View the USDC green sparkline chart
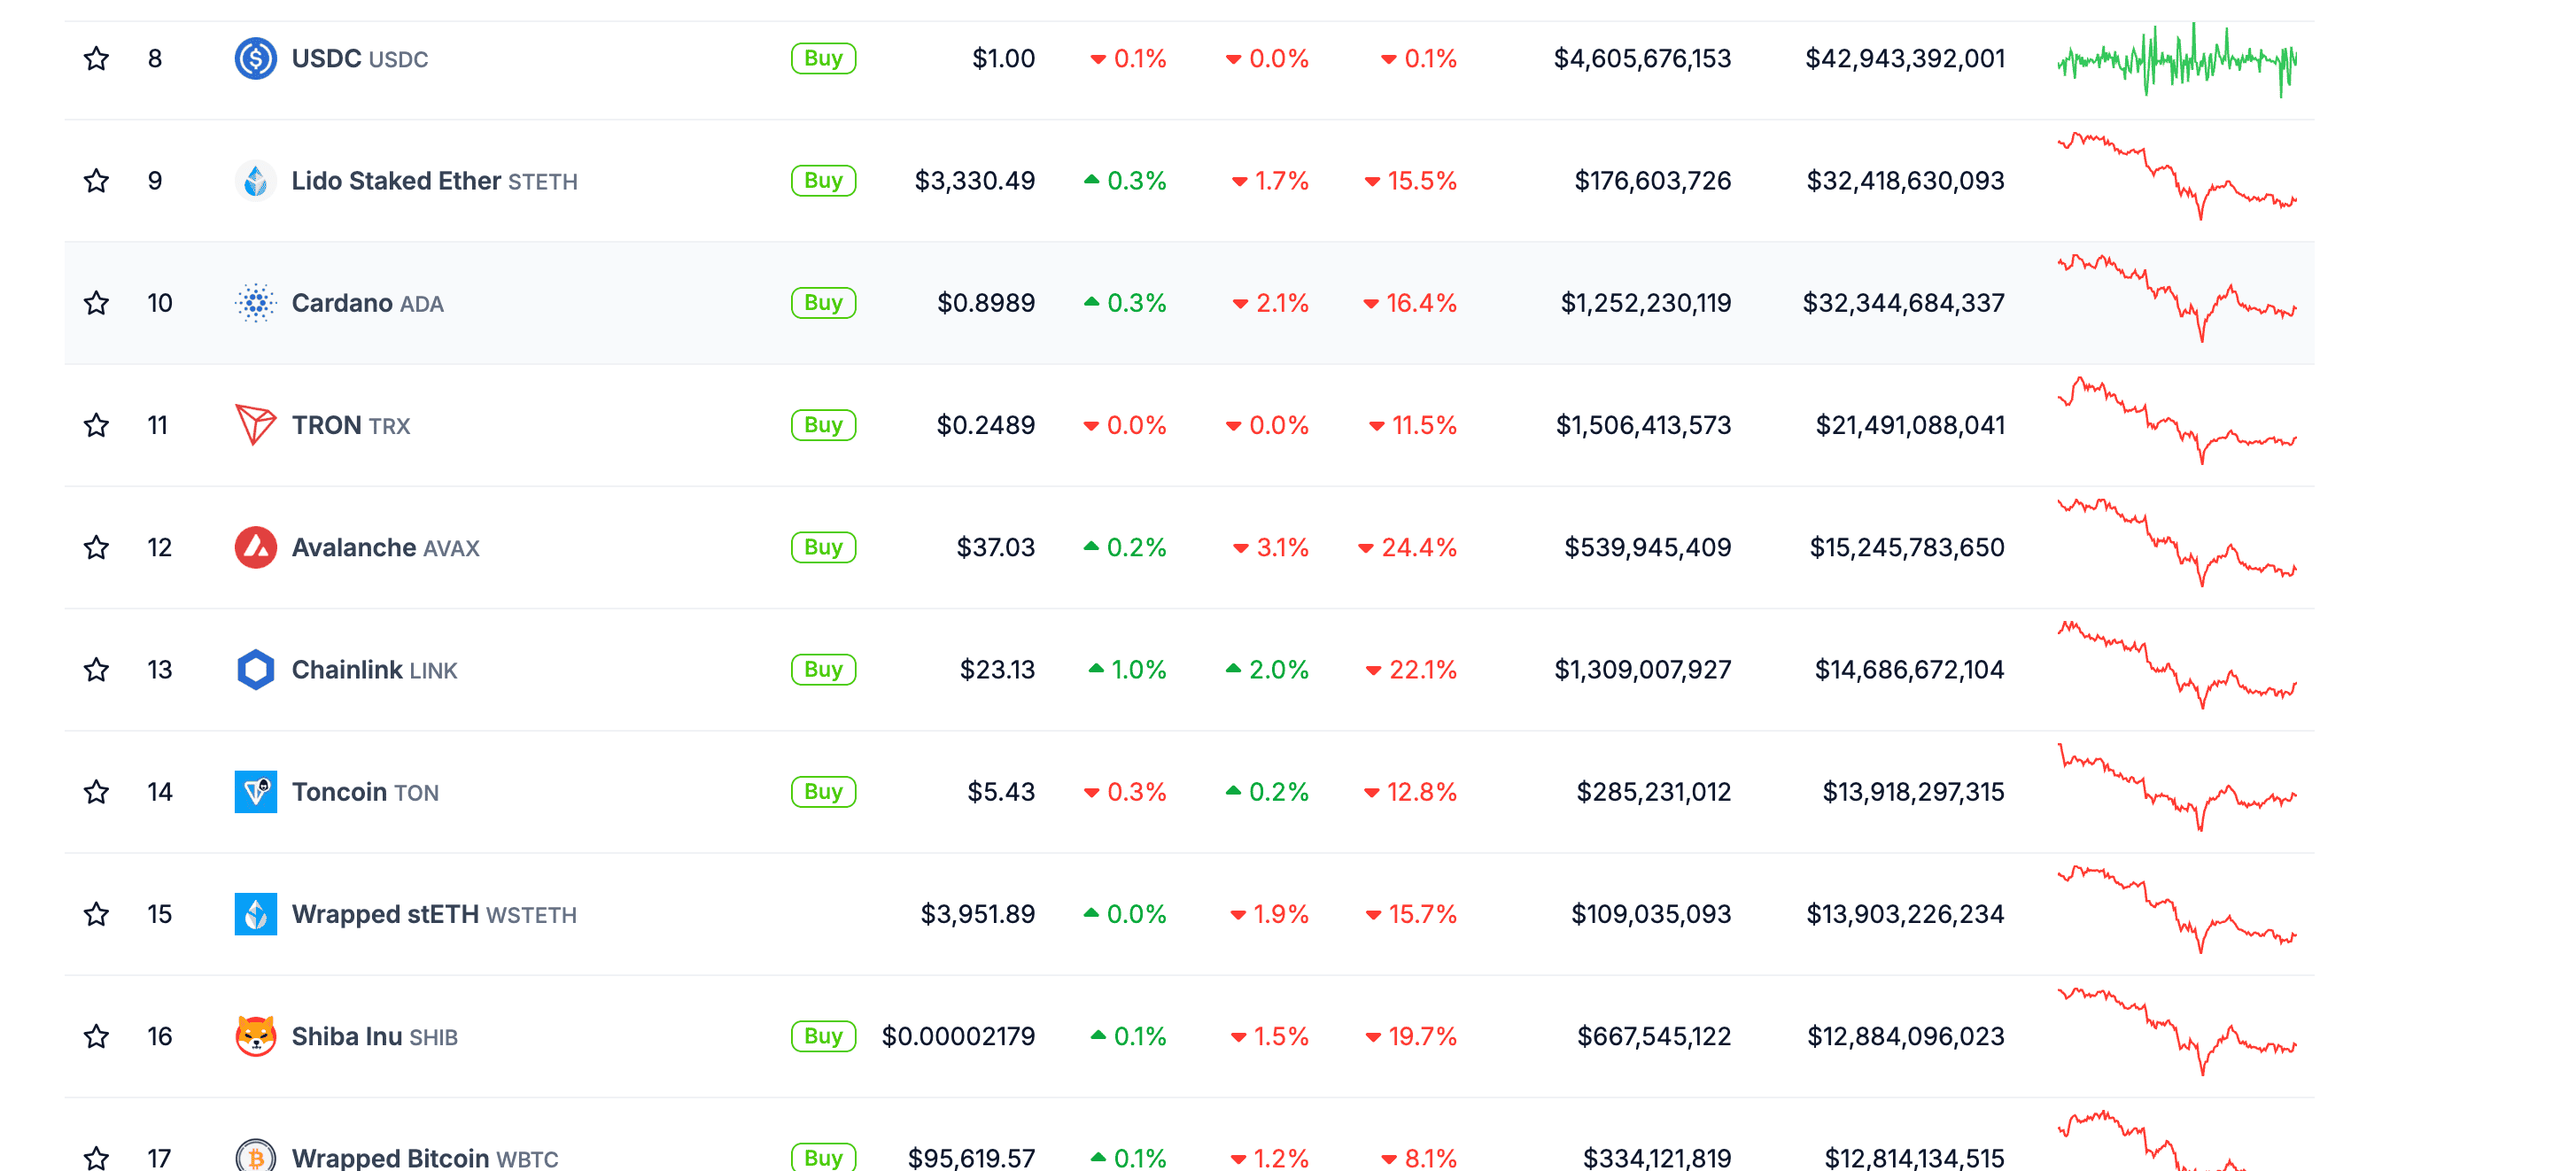This screenshot has height=1171, width=2576. click(x=2176, y=60)
